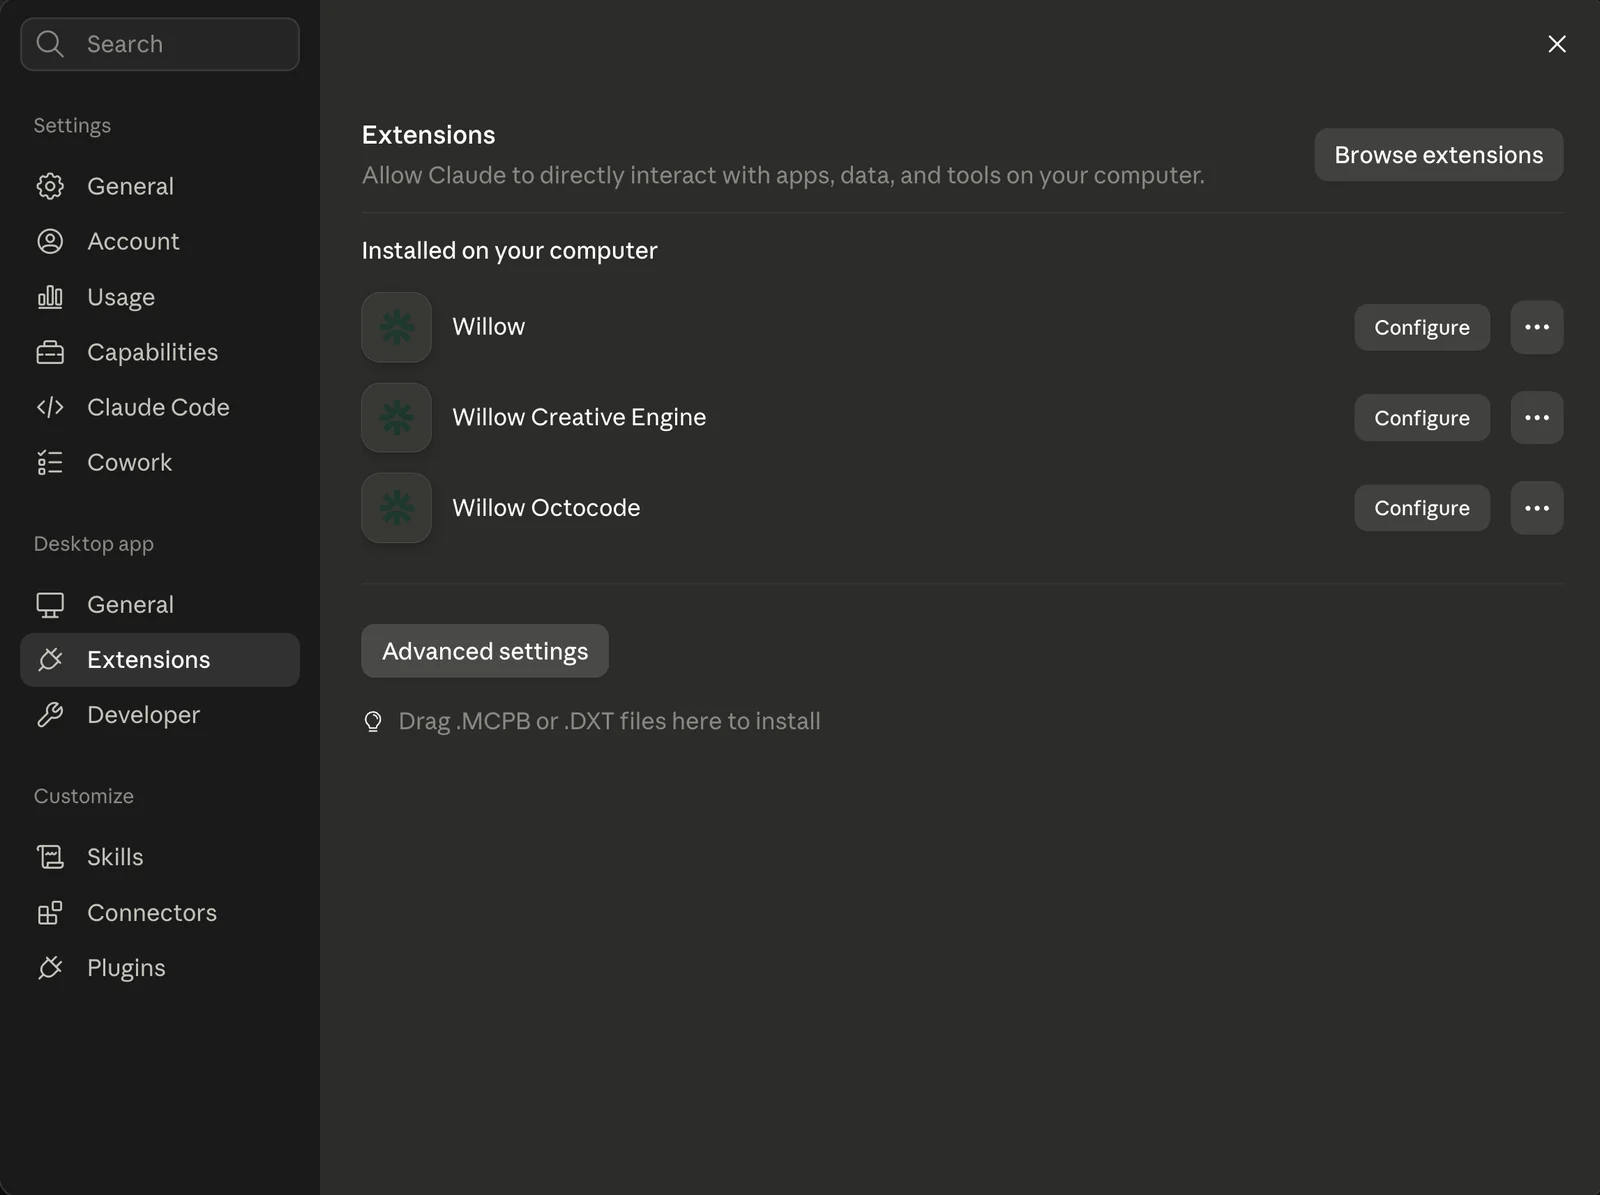Click the Willow Creative Engine name
This screenshot has height=1195, width=1600.
point(579,418)
